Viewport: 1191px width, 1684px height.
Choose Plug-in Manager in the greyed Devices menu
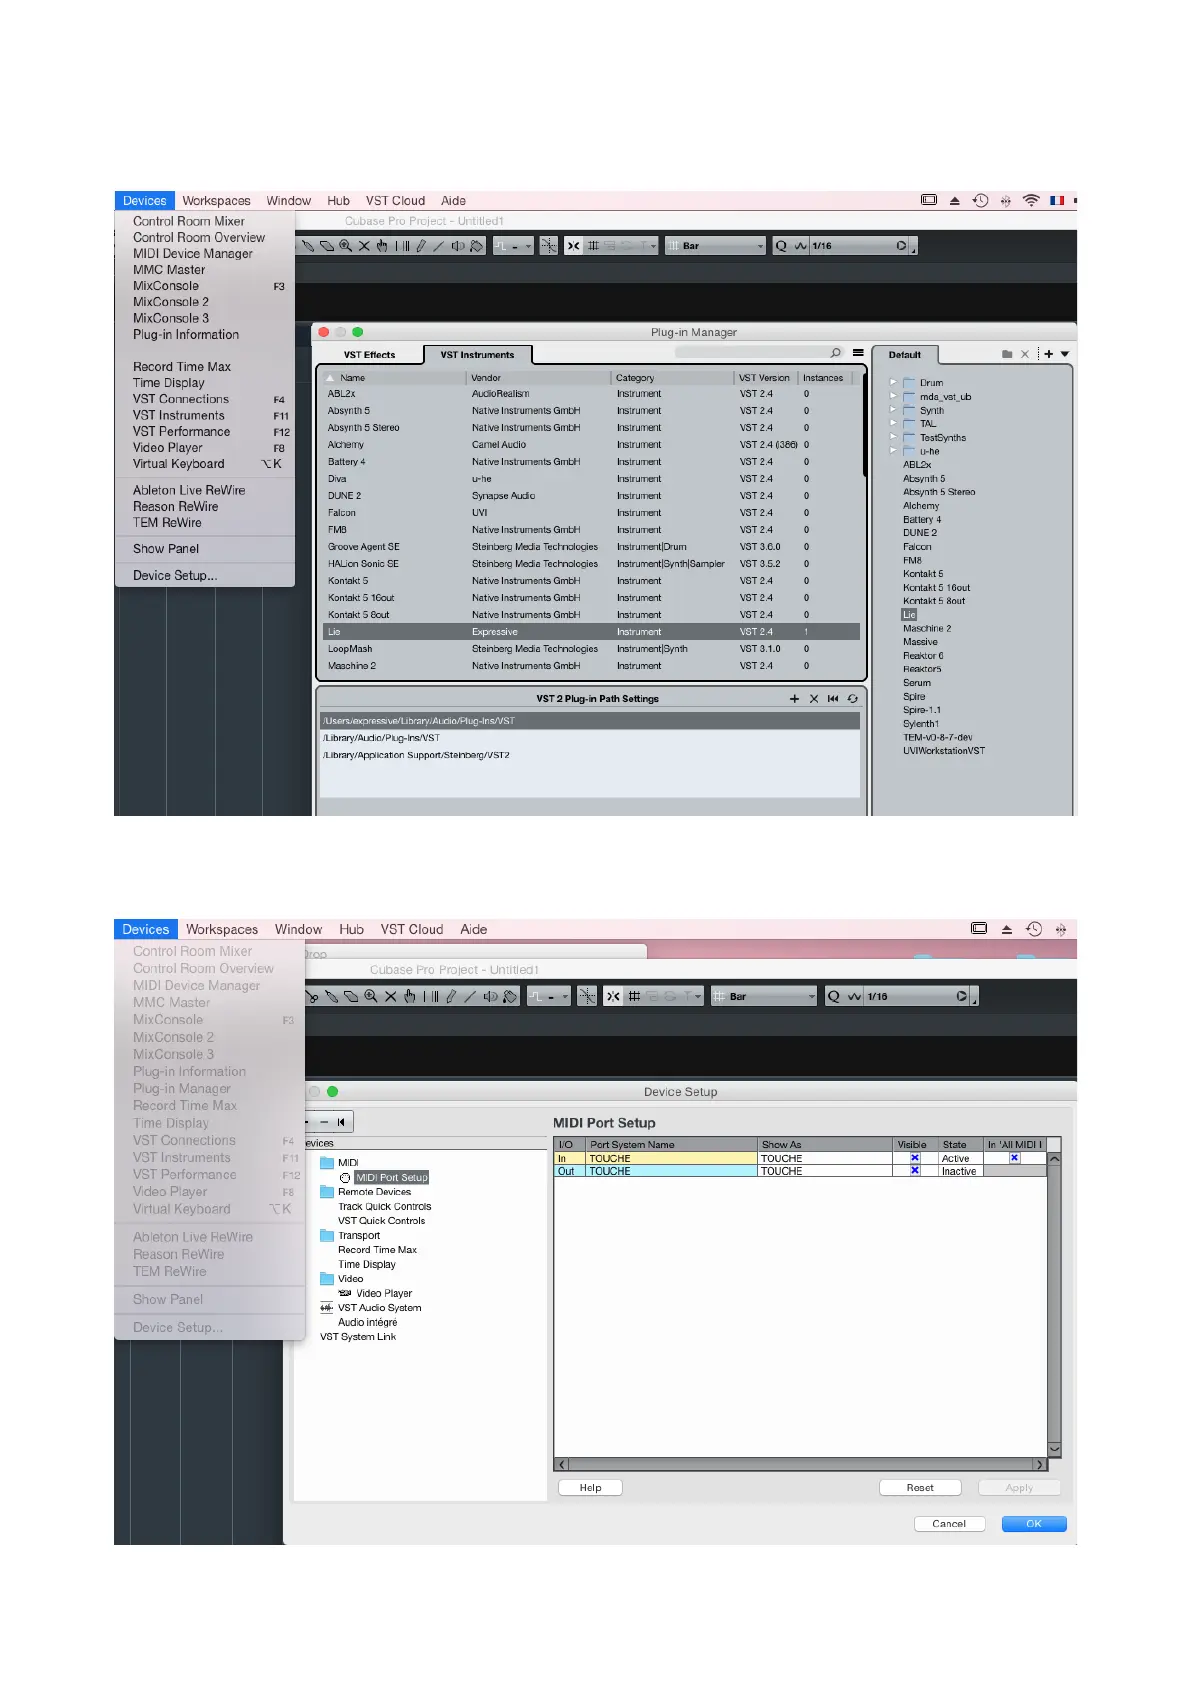(x=182, y=1089)
